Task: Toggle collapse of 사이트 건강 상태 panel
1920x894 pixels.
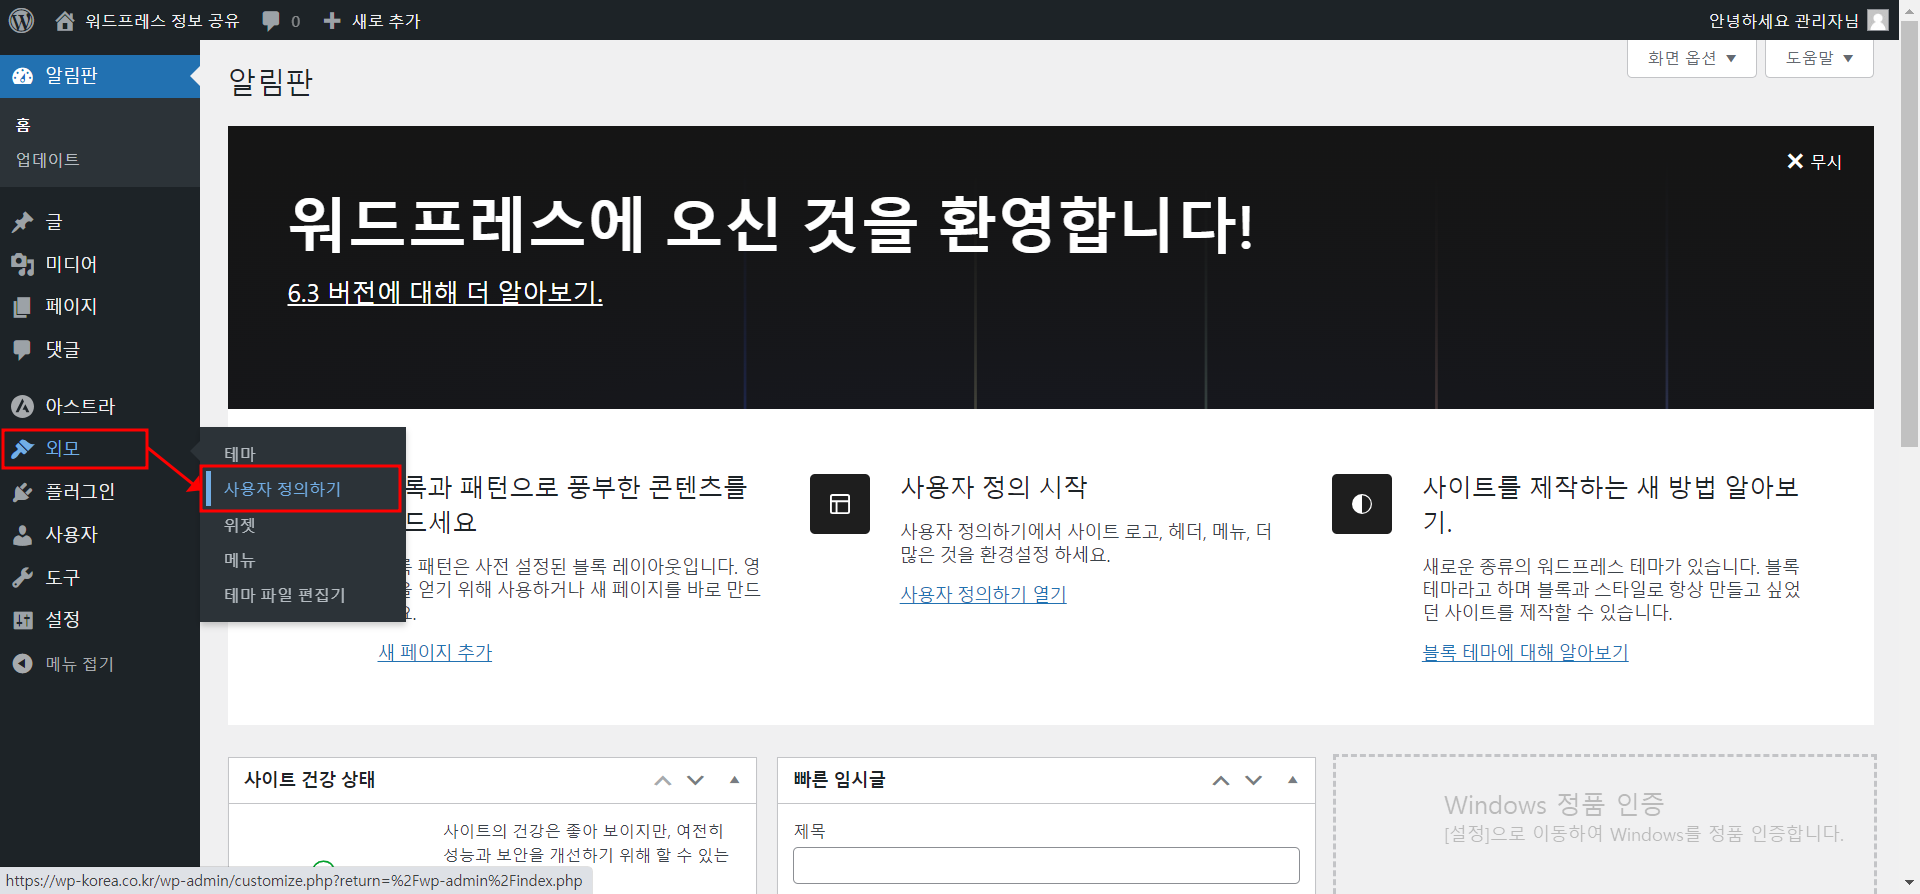Action: point(735,780)
